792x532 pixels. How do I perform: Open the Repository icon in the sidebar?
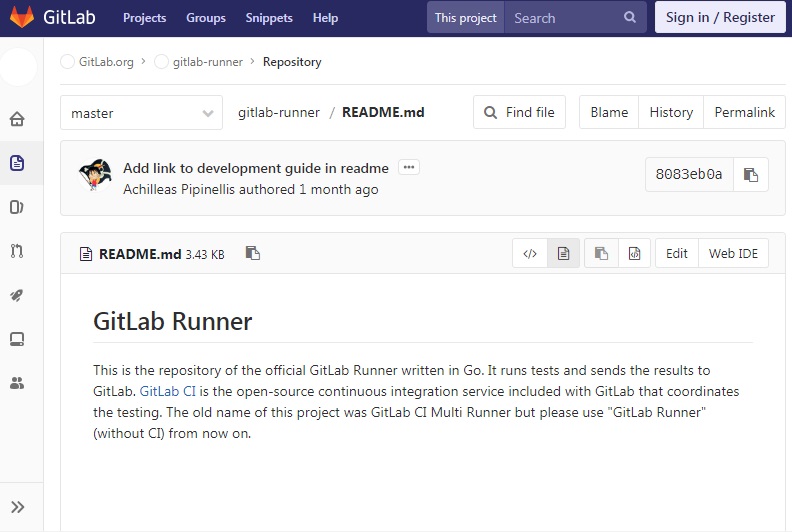pyautogui.click(x=17, y=163)
